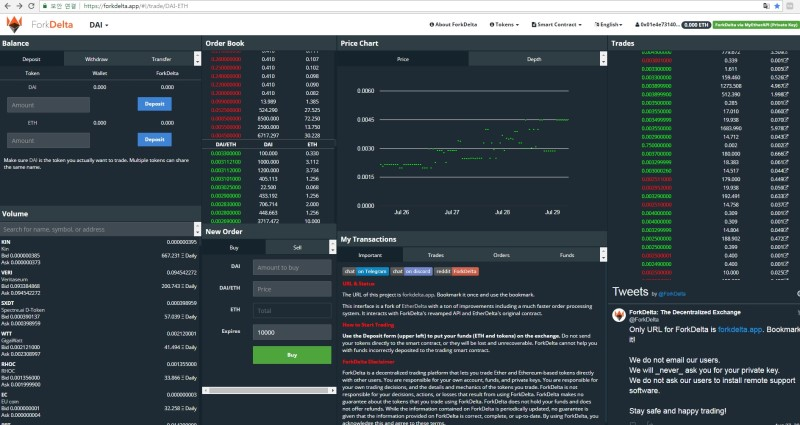Select the Sell tab in New Order

coord(297,247)
